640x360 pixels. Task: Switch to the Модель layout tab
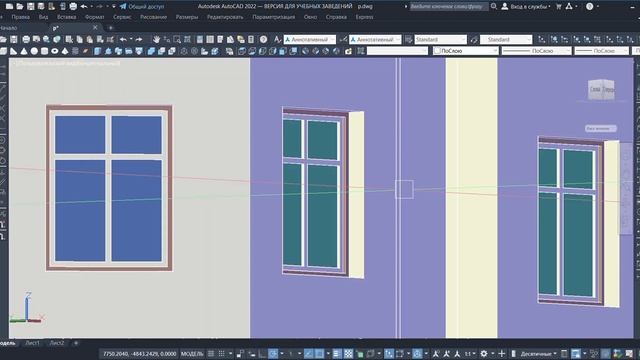click(x=7, y=343)
